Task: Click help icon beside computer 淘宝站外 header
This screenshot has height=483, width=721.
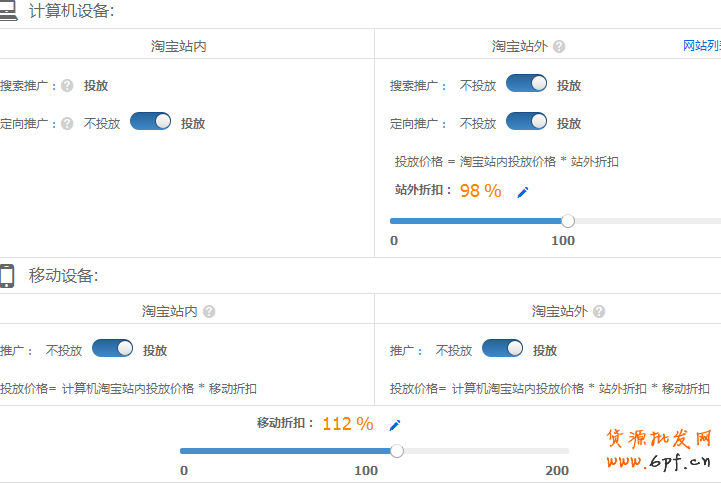Action: click(x=559, y=46)
